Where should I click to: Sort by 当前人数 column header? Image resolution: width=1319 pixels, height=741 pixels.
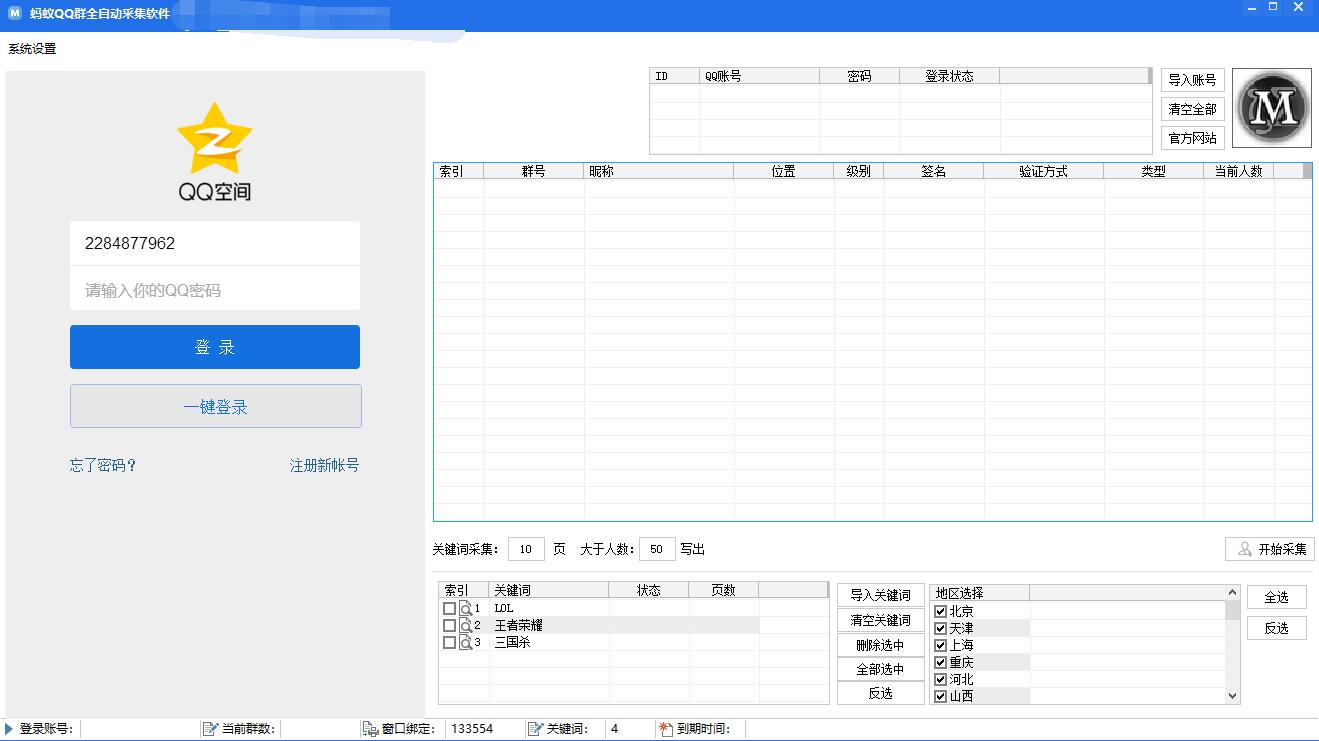coord(1239,171)
